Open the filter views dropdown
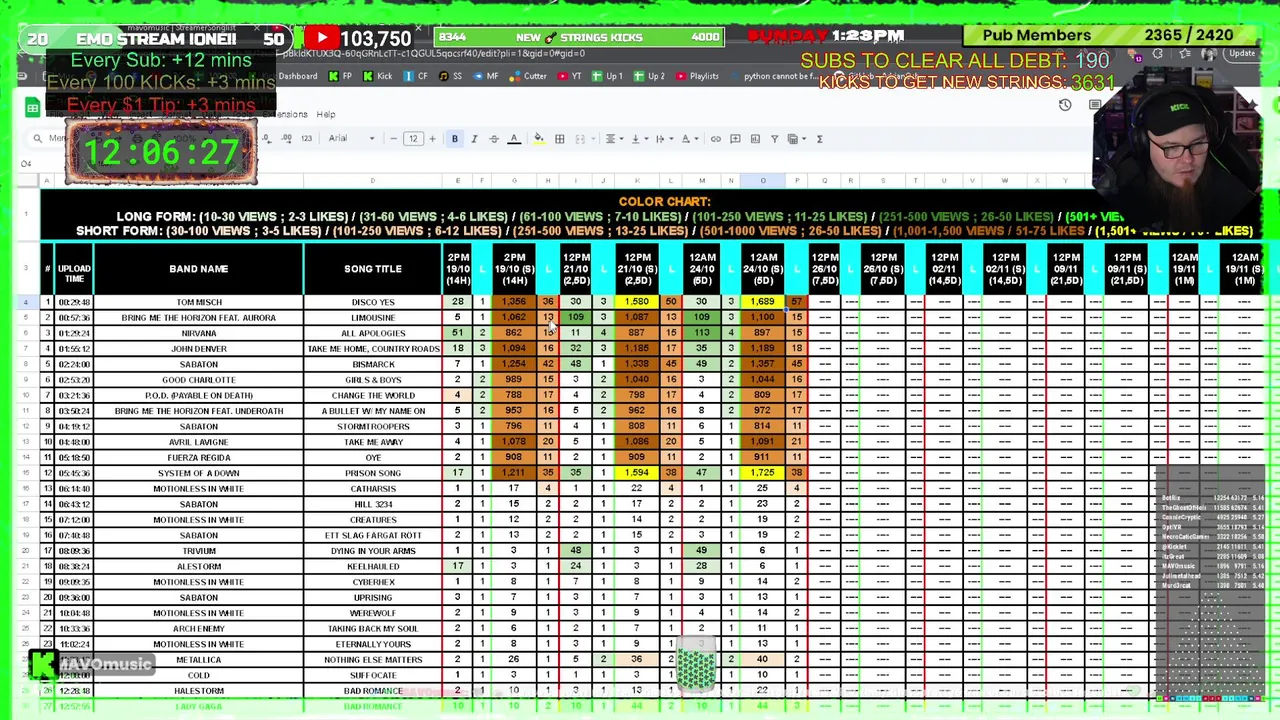1280x720 pixels. (x=795, y=139)
